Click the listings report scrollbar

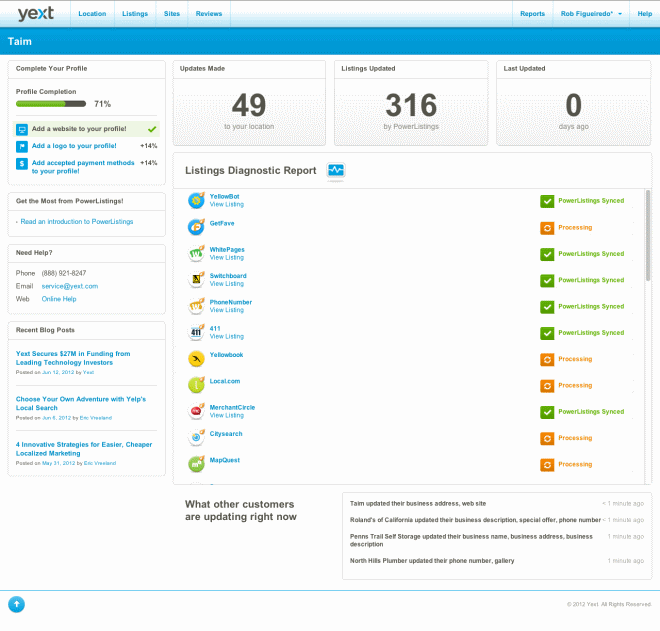pyautogui.click(x=648, y=236)
